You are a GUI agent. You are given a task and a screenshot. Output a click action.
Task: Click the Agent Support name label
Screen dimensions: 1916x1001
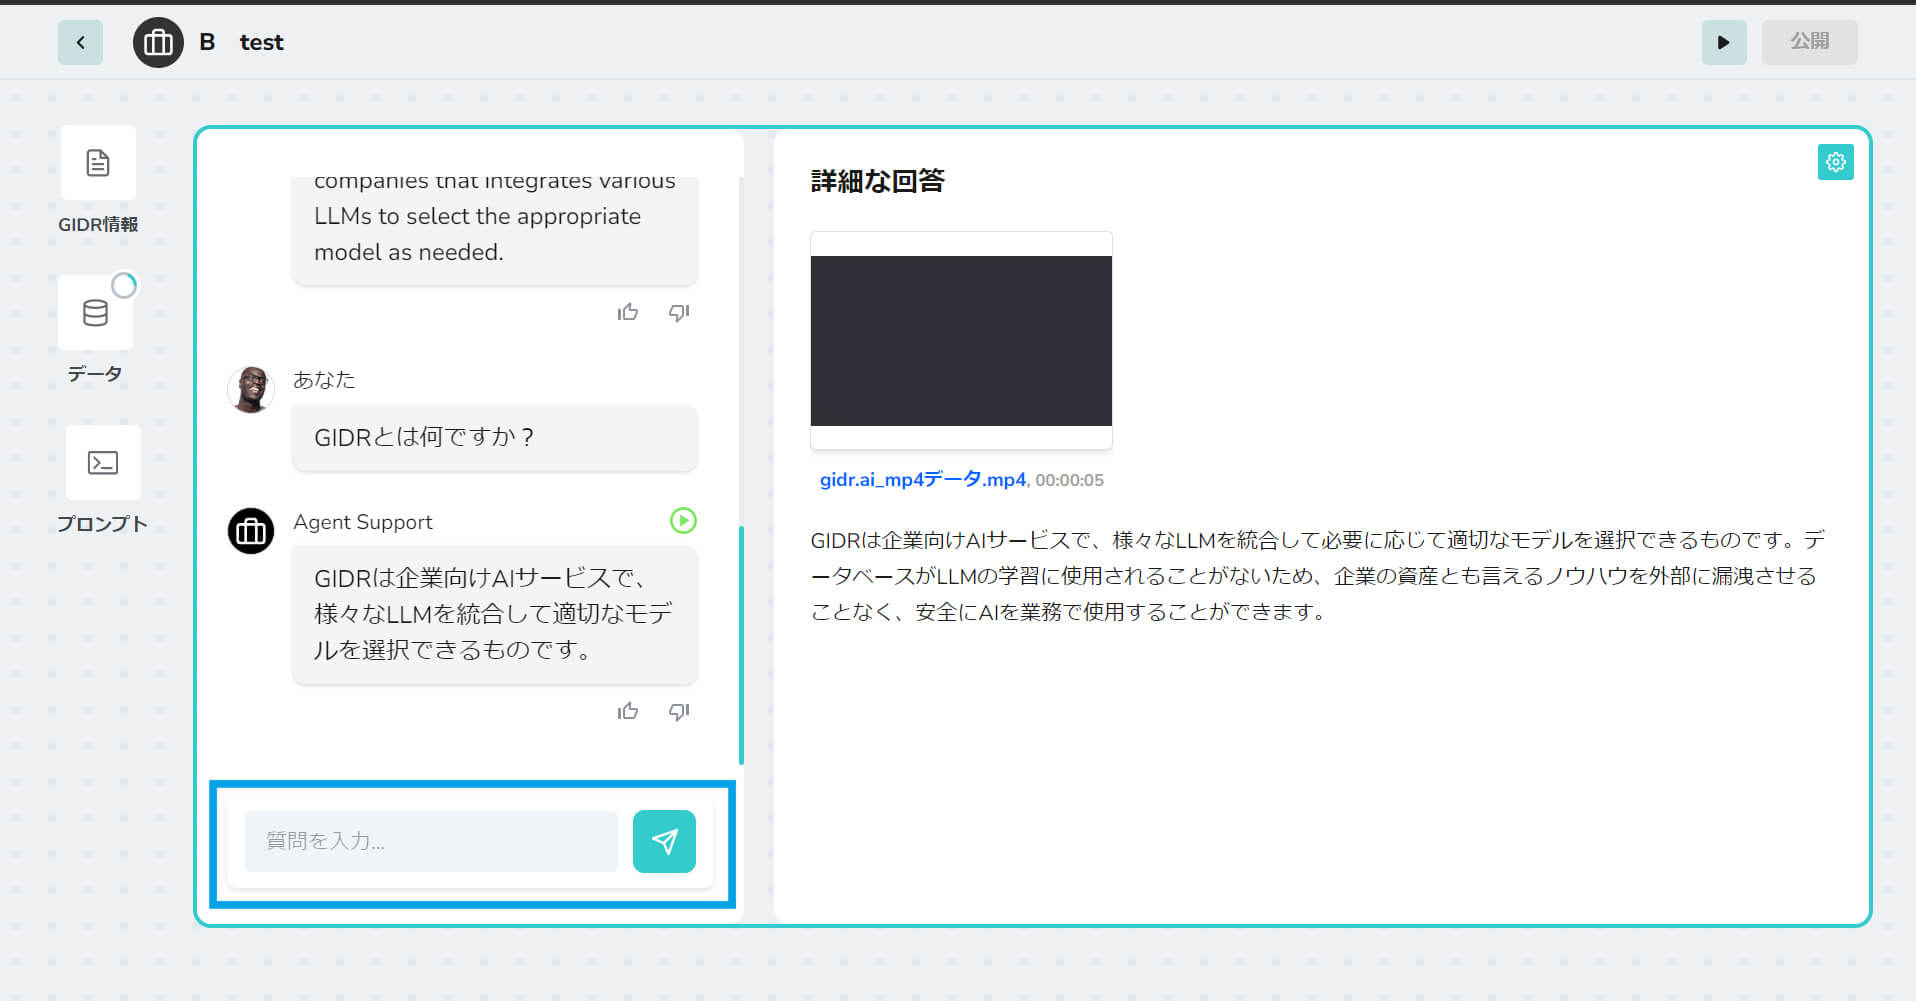pyautogui.click(x=363, y=522)
